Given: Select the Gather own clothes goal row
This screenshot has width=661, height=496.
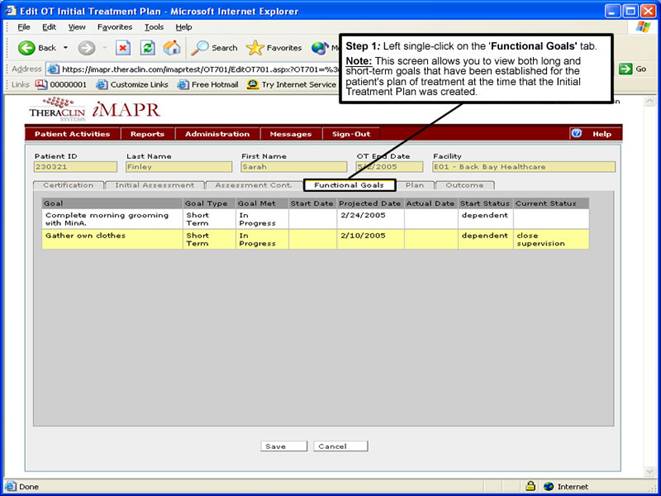Looking at the screenshot, I should point(110,239).
